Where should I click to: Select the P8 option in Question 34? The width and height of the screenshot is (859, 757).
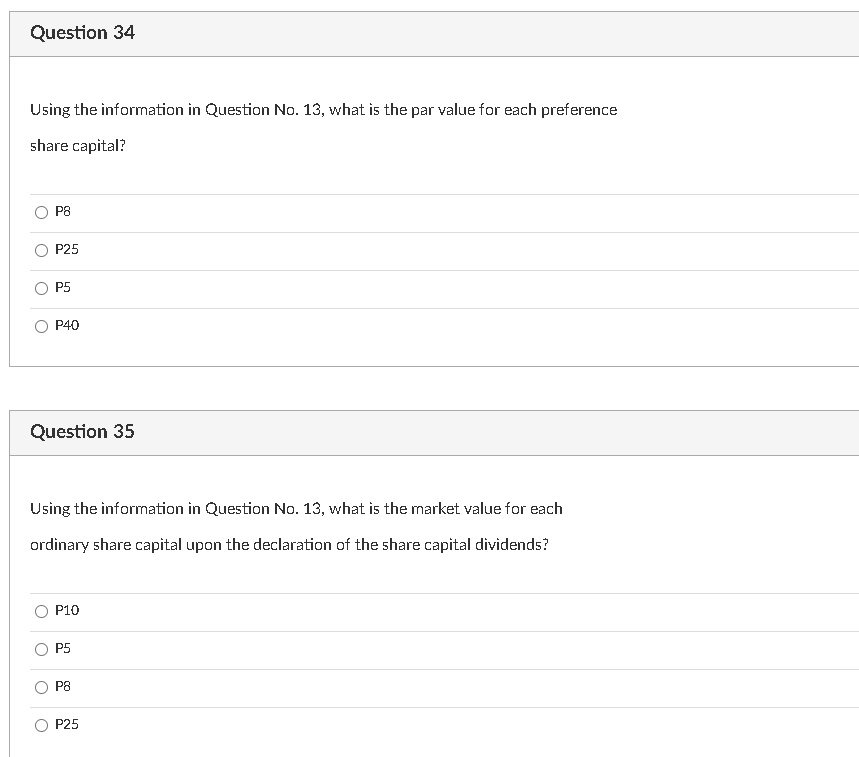click(x=41, y=212)
